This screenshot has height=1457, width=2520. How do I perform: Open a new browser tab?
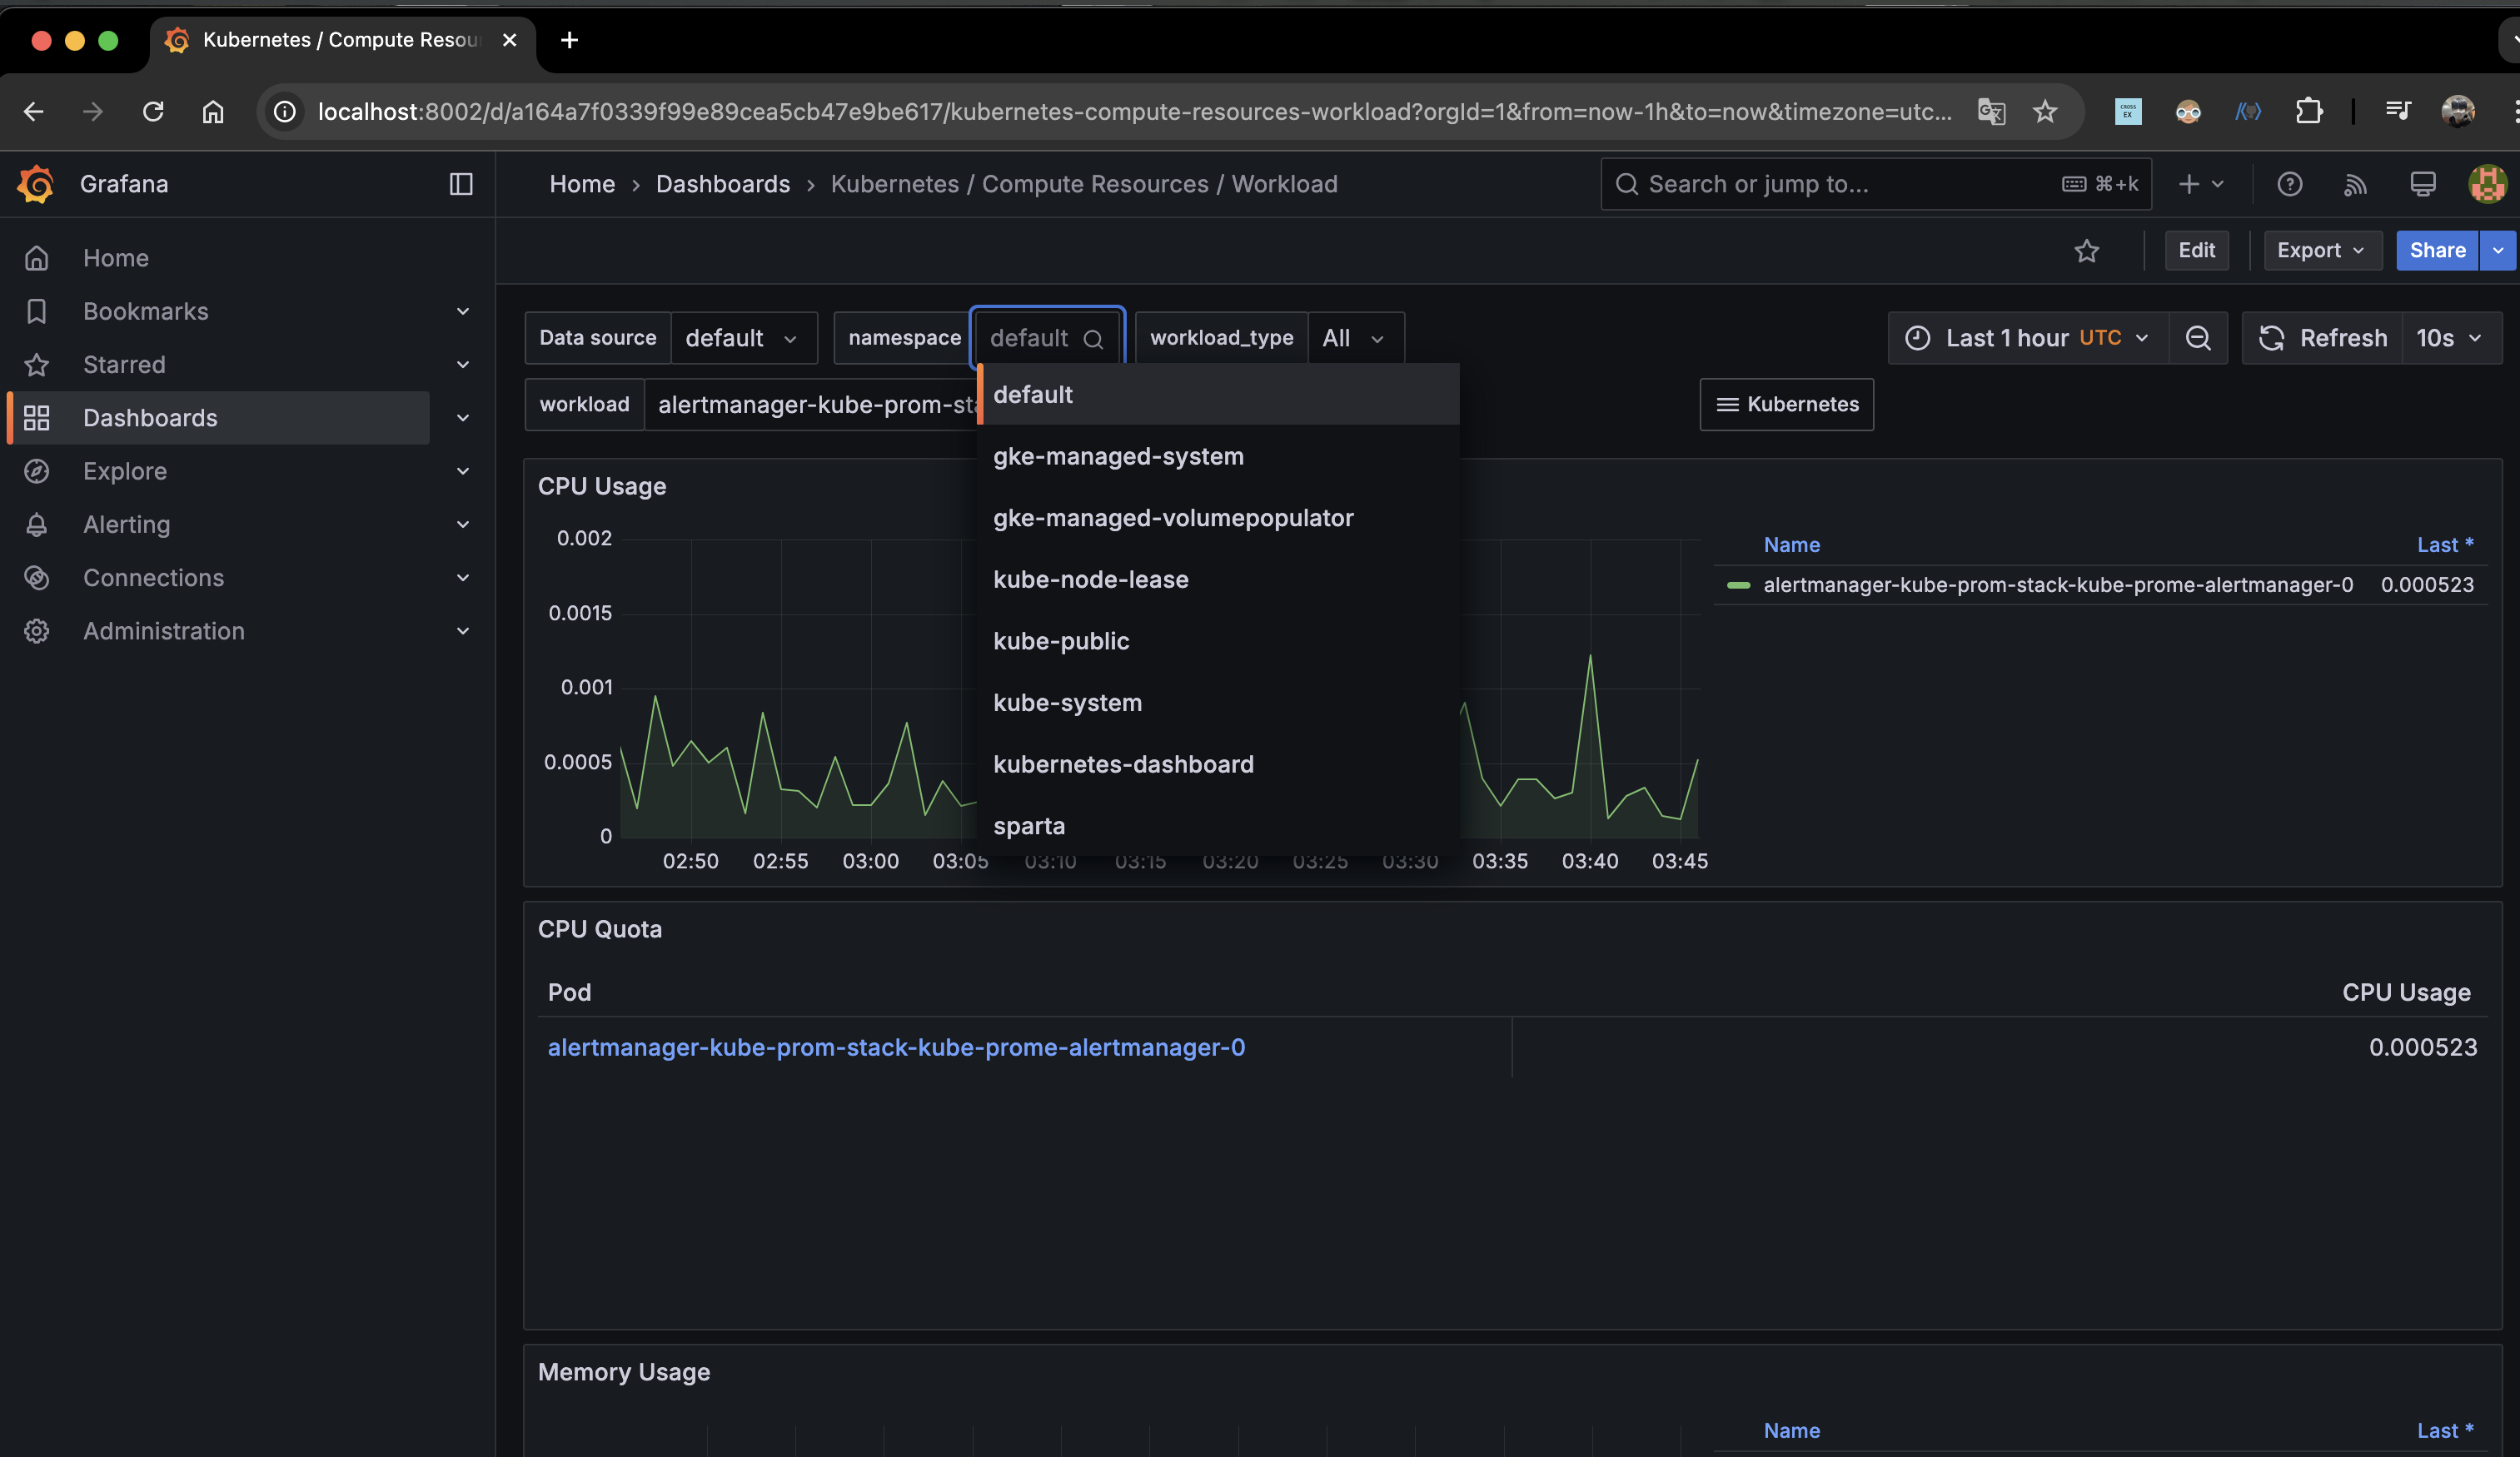(569, 40)
